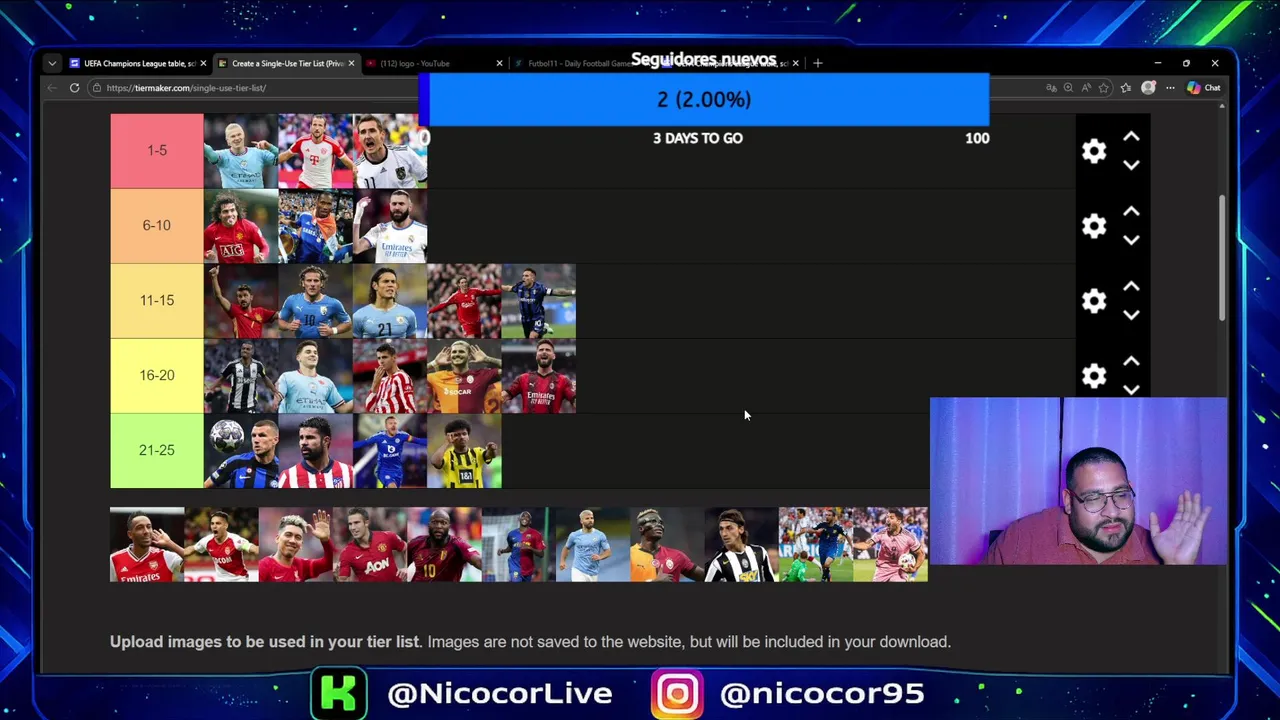Open the Copilot Chat button
The height and width of the screenshot is (720, 1280).
[x=1203, y=88]
